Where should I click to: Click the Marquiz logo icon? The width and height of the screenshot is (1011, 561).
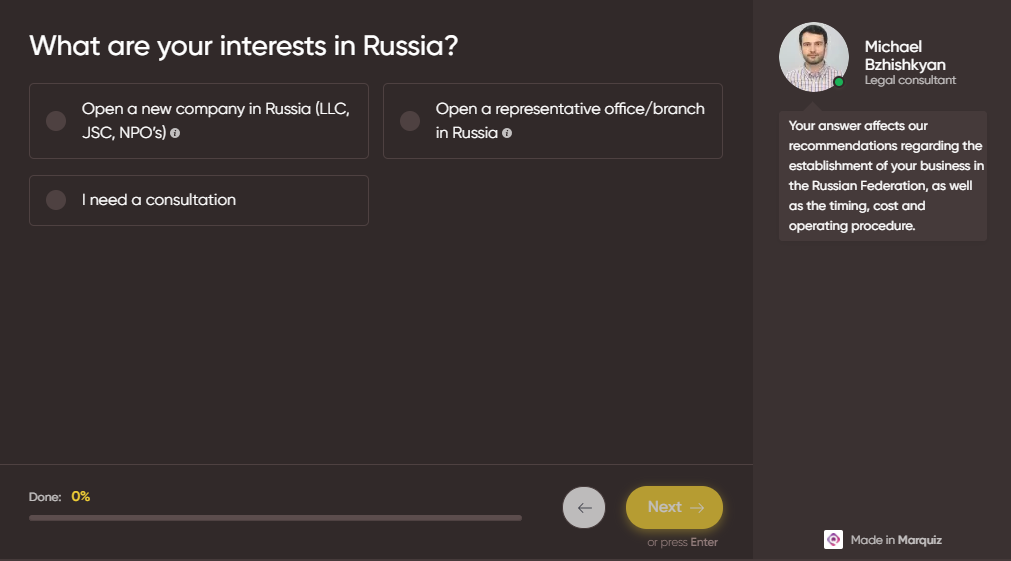coord(833,539)
